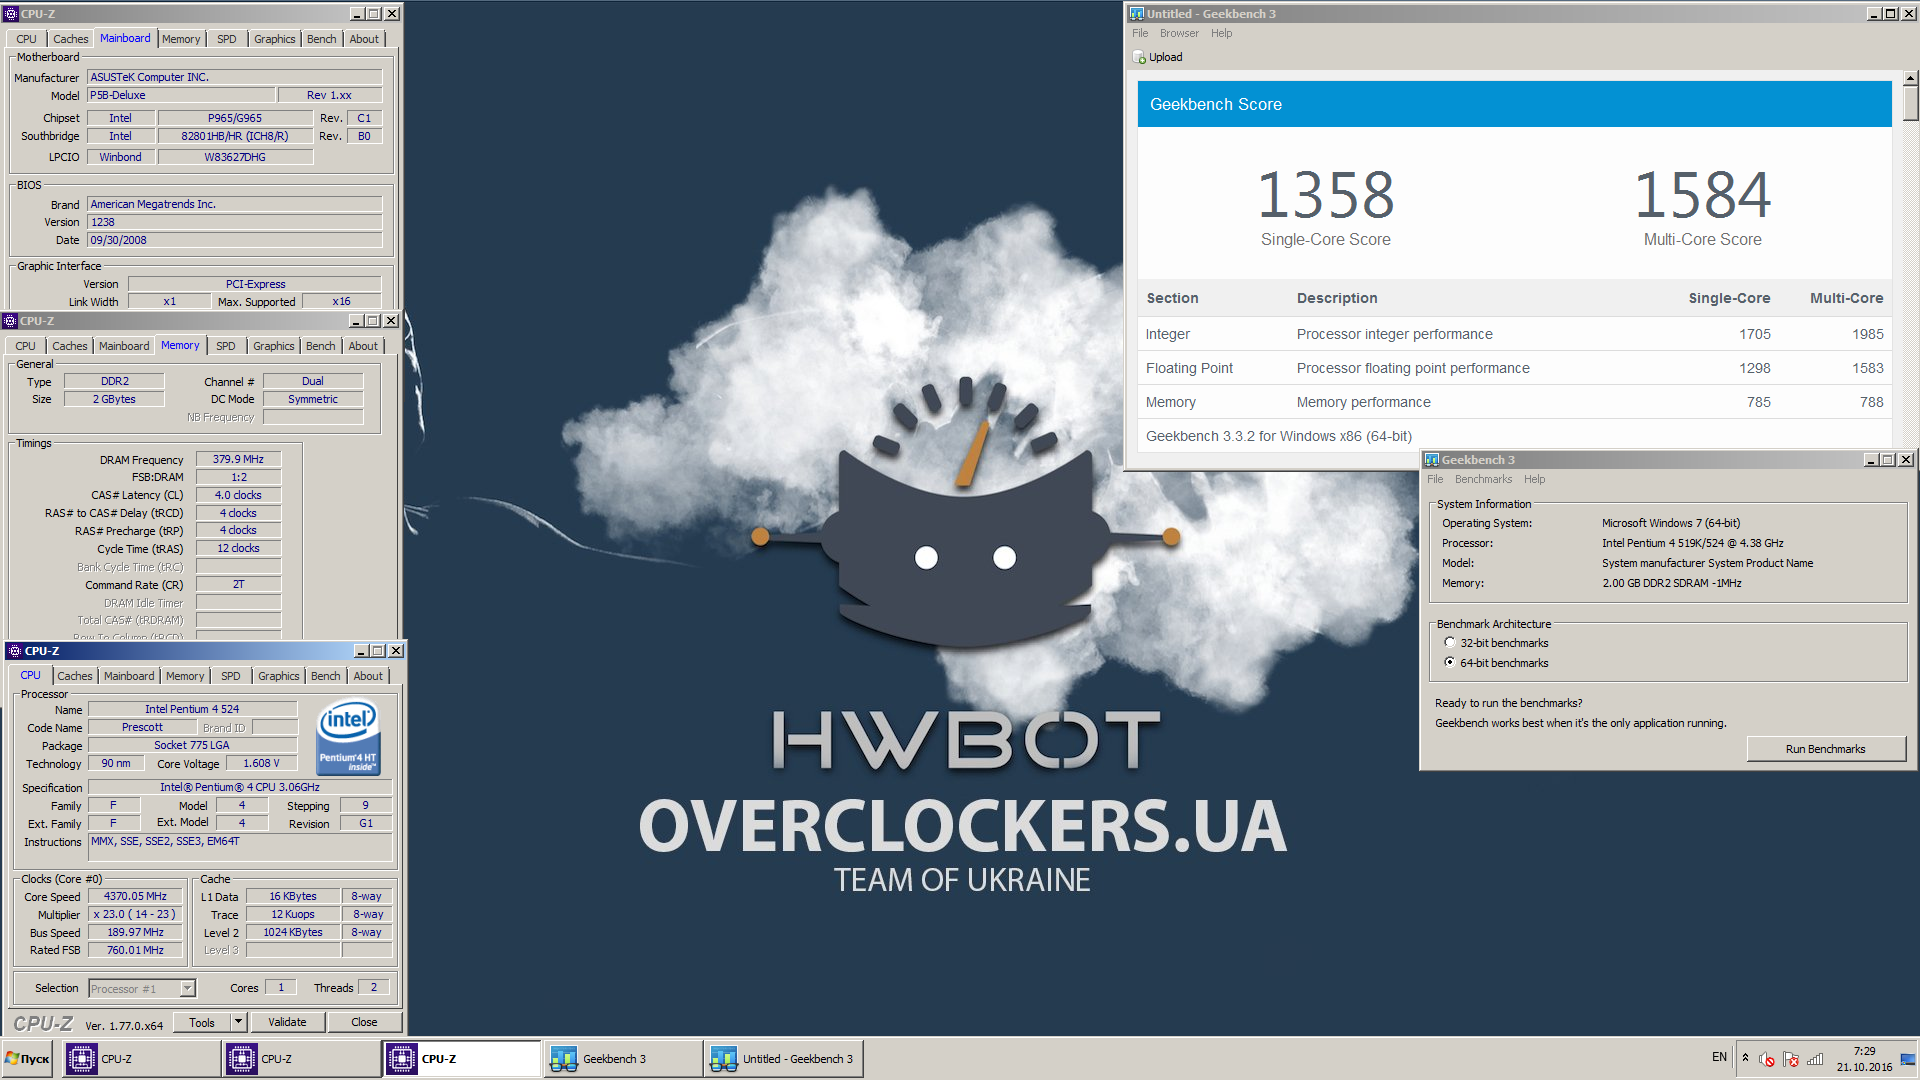This screenshot has width=1920, height=1080.
Task: Open File menu in Untitled Geekbench window
Action: pyautogui.click(x=1140, y=33)
